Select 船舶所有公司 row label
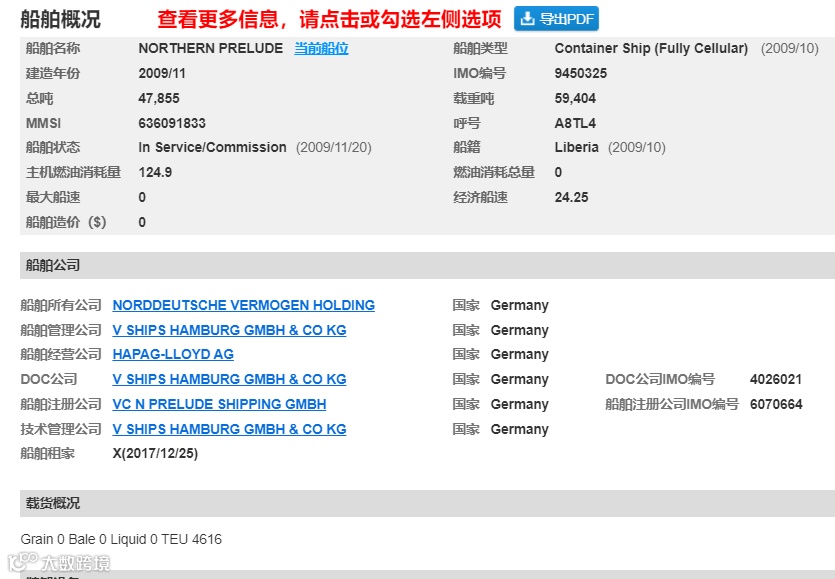The image size is (835, 579). tap(61, 305)
